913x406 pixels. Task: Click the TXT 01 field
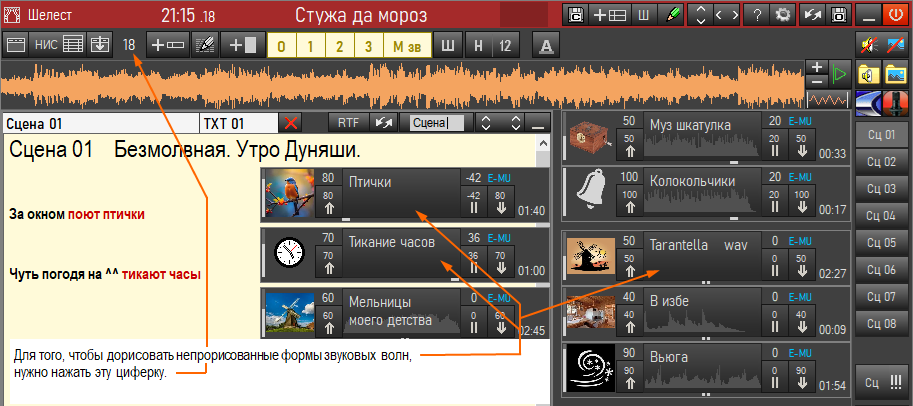[239, 123]
